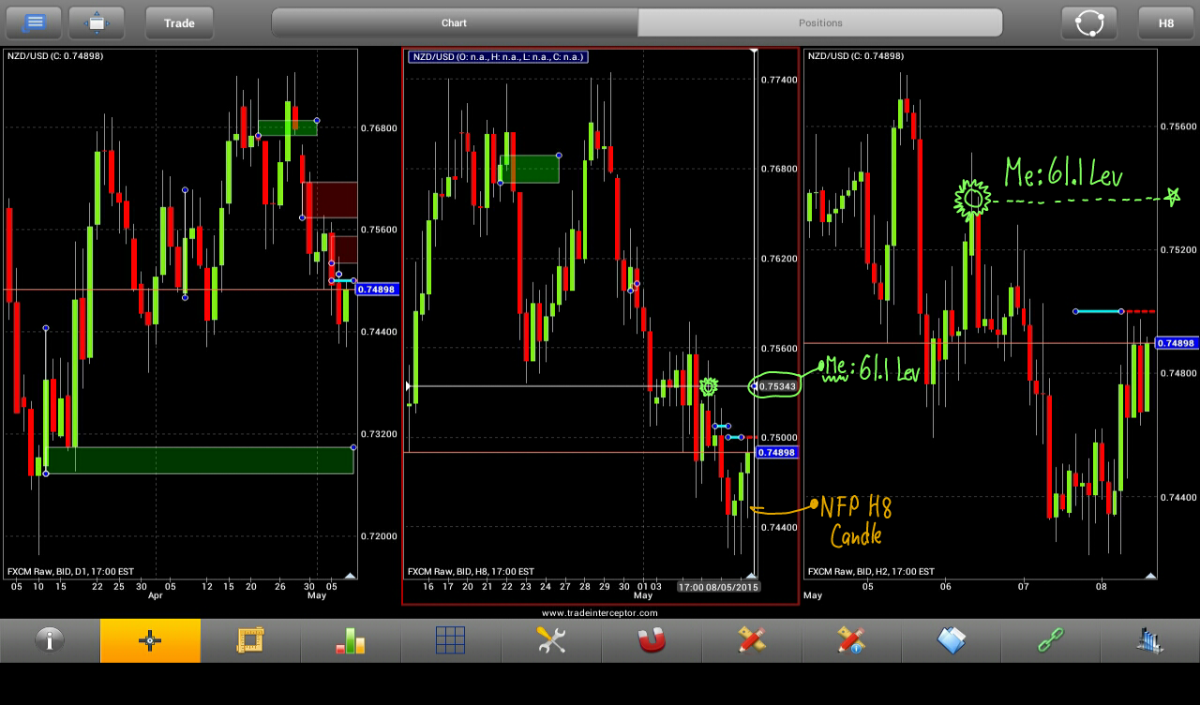Open the info icon in the bottom toolbar
This screenshot has height=705, width=1200.
[x=50, y=640]
